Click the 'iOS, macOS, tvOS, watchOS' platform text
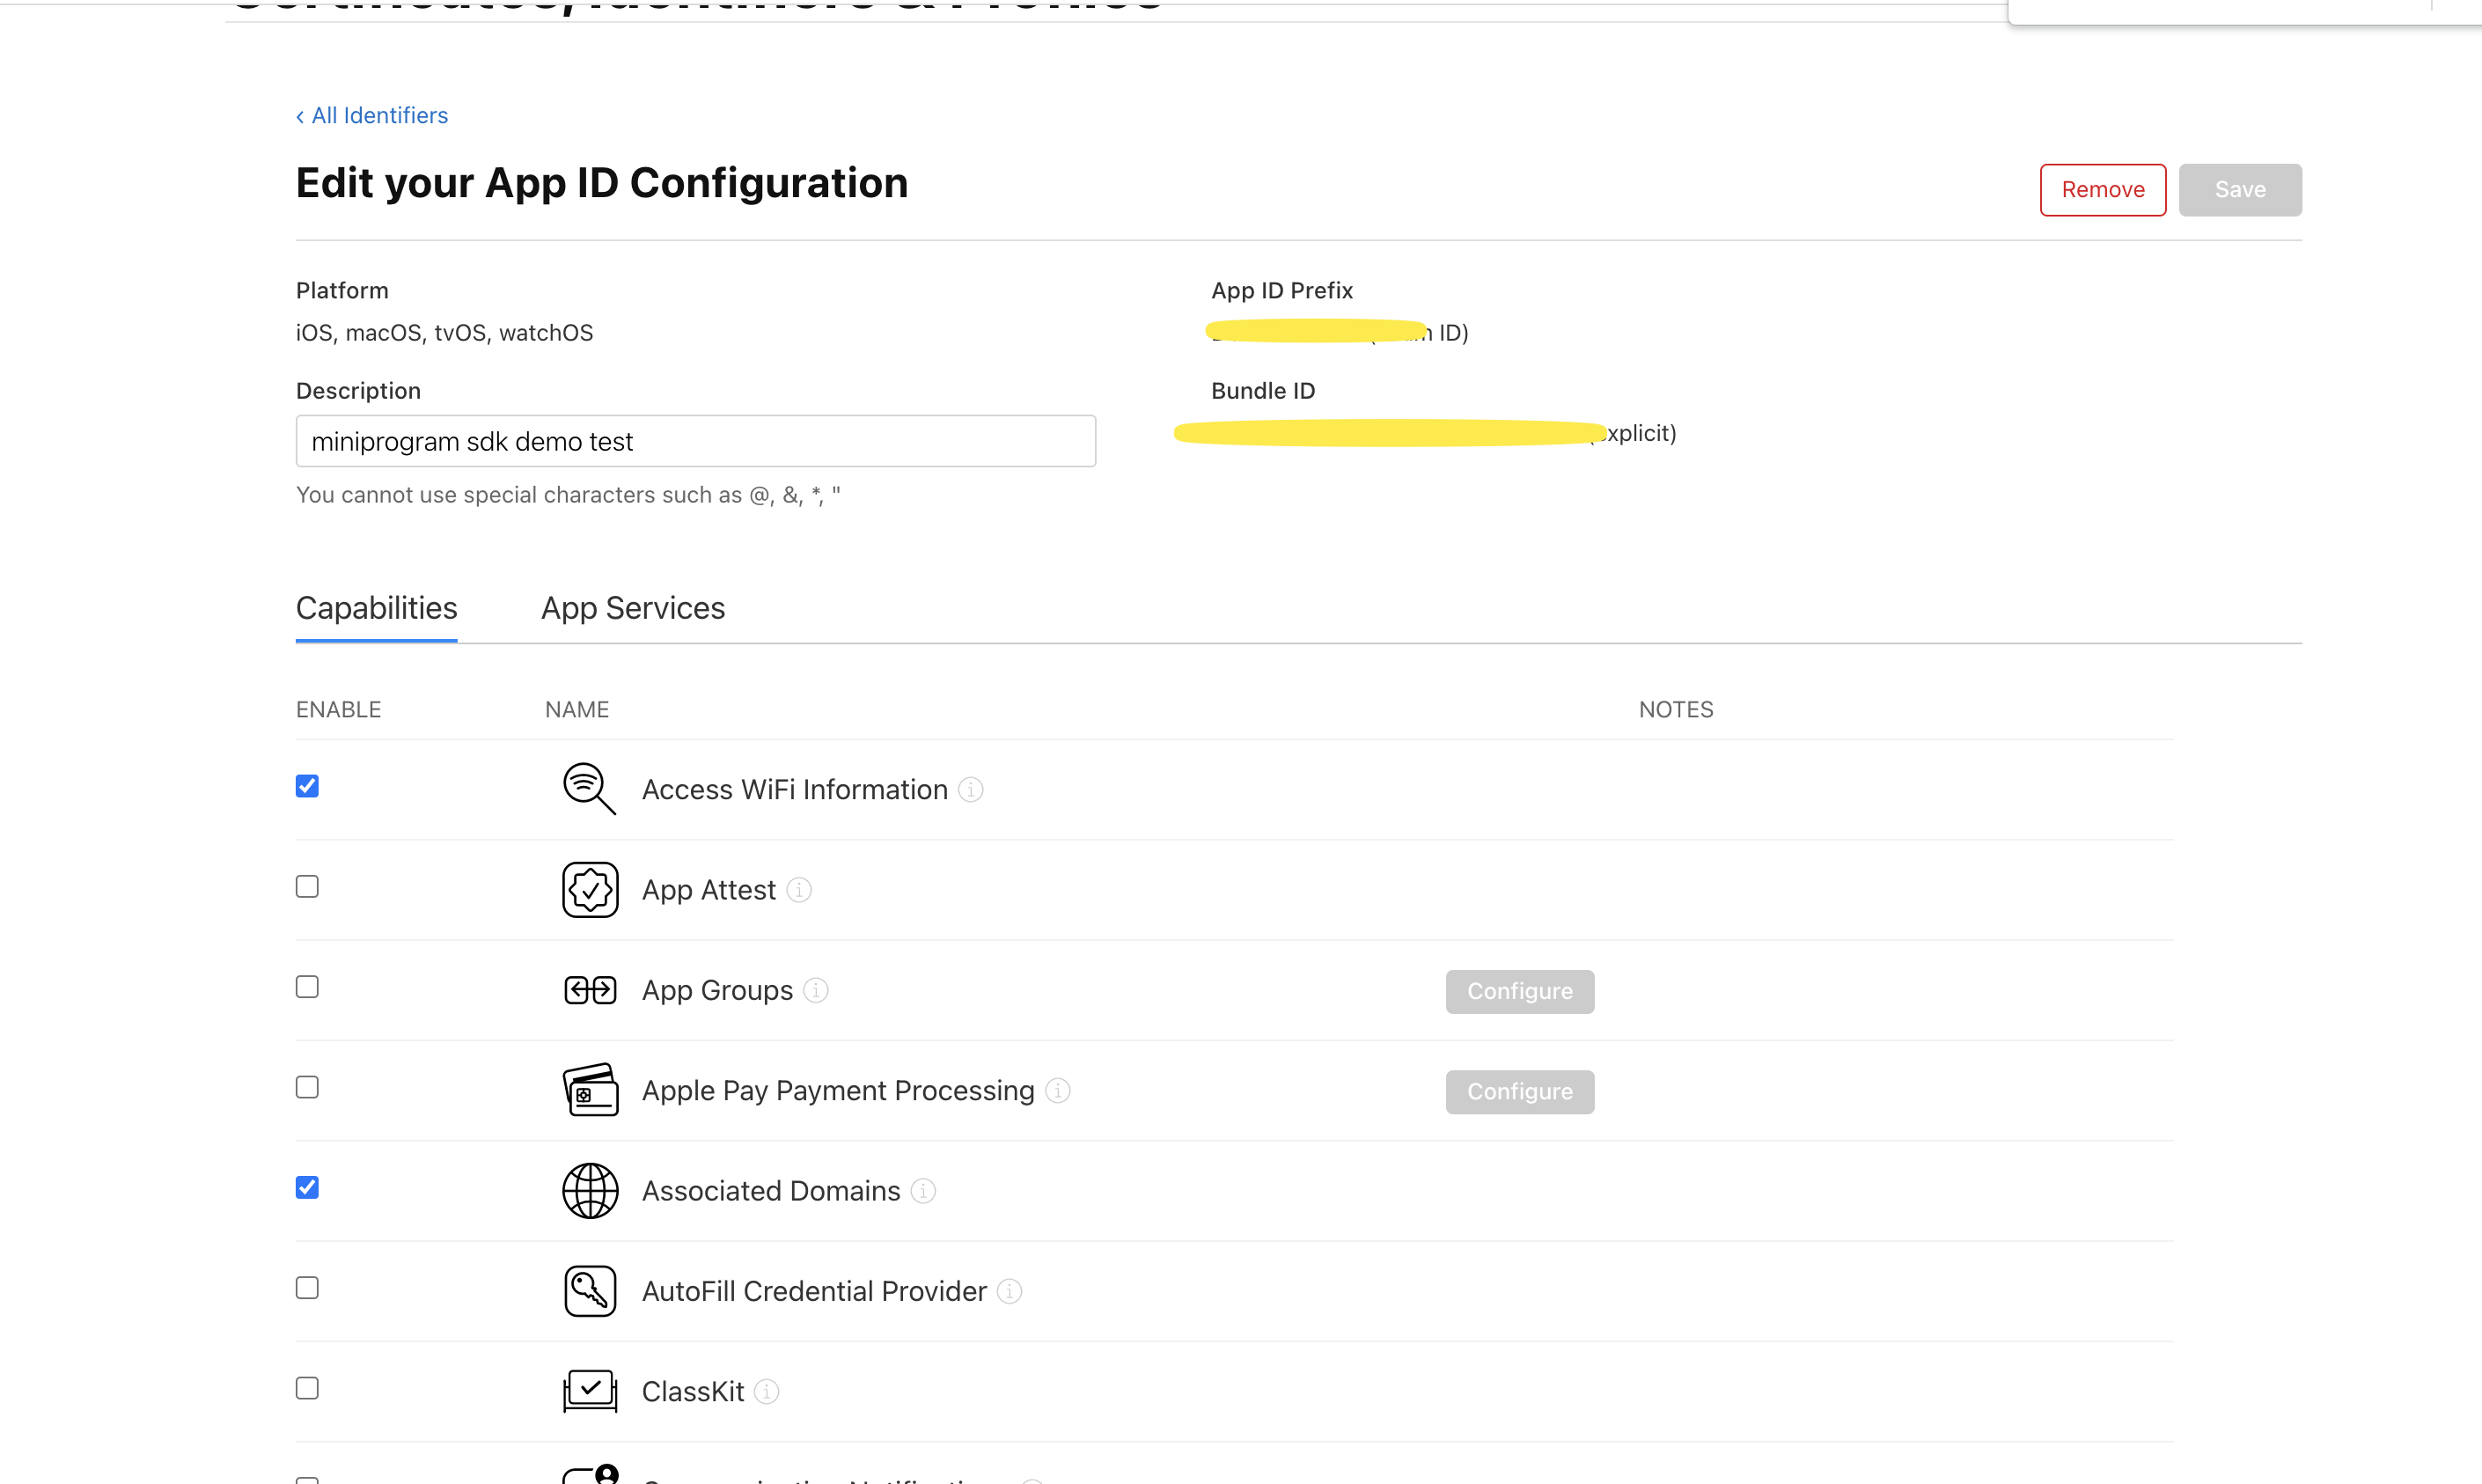The image size is (2482, 1484). click(x=445, y=333)
